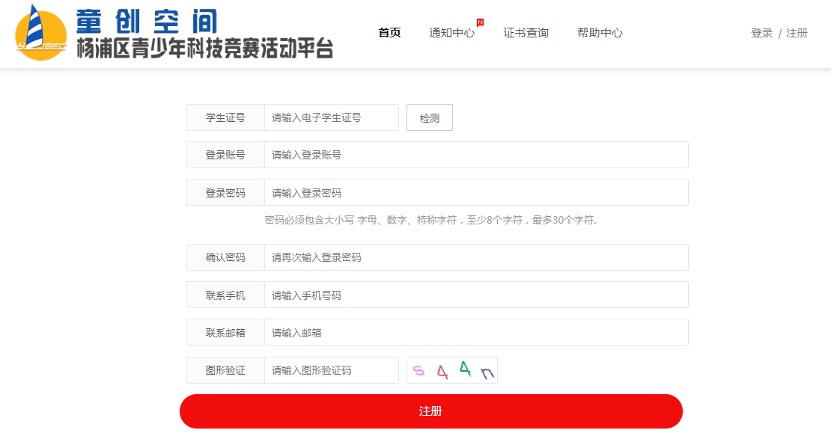Click the 注册 link in the header
832x446 pixels.
click(797, 33)
